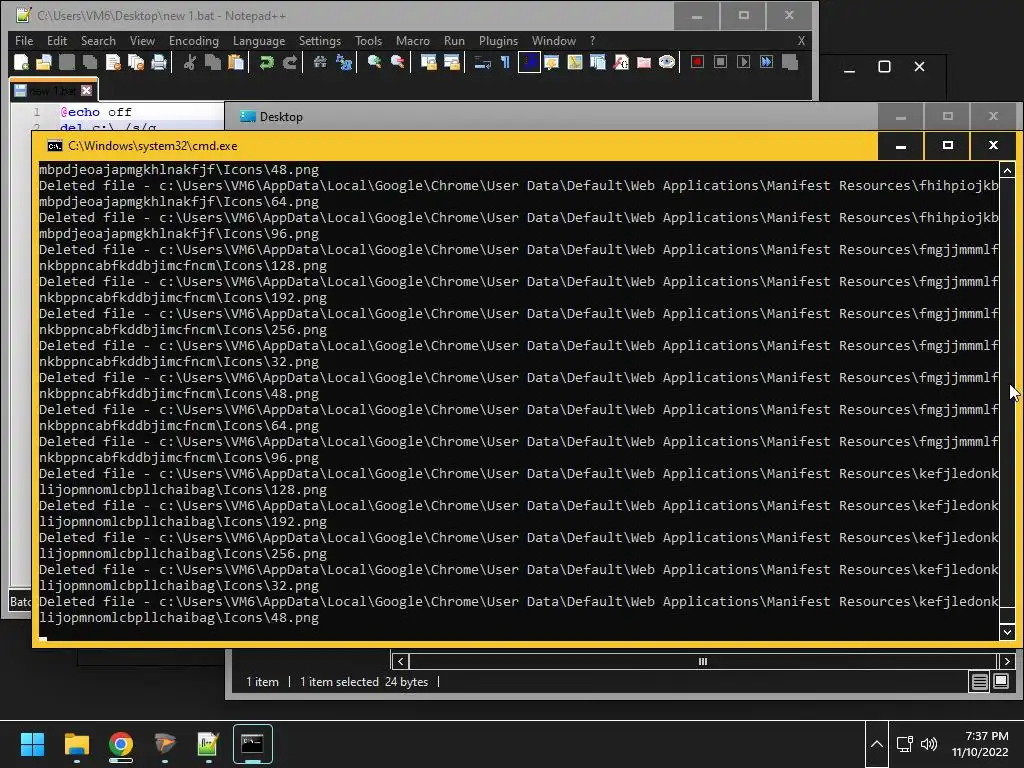
Task: Open the Search menu
Action: (98, 40)
